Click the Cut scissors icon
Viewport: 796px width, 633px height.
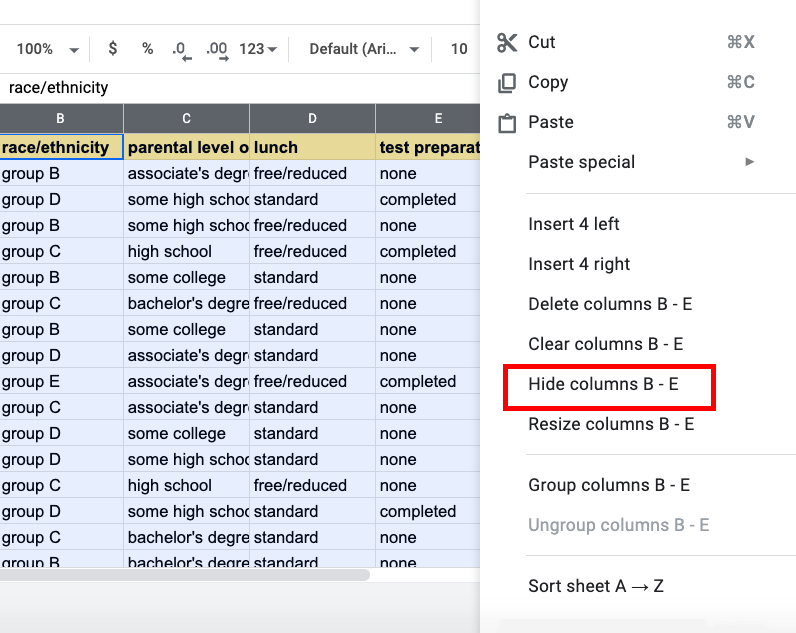(507, 43)
